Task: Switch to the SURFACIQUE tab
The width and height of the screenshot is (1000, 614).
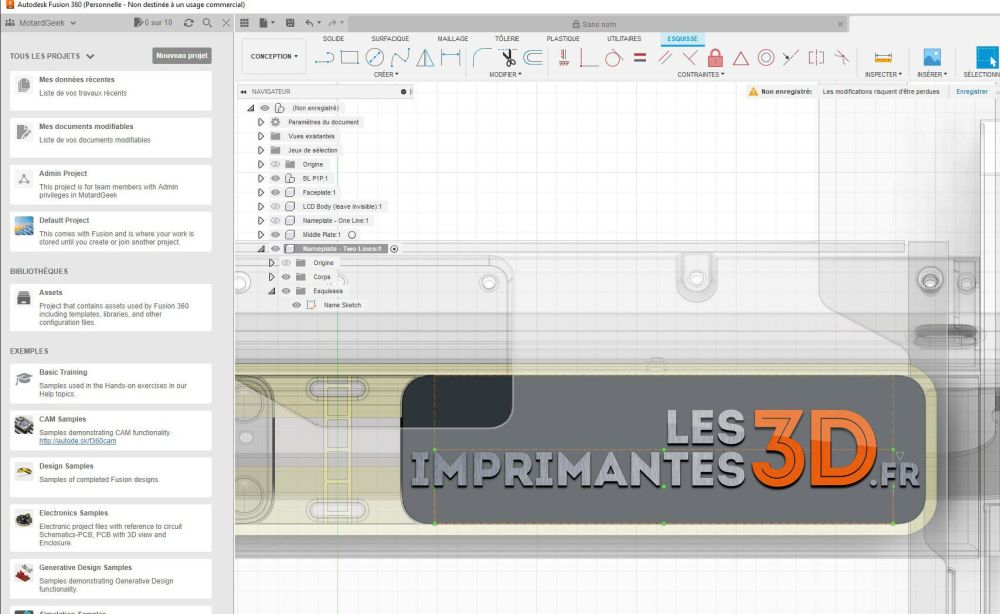Action: [x=390, y=39]
